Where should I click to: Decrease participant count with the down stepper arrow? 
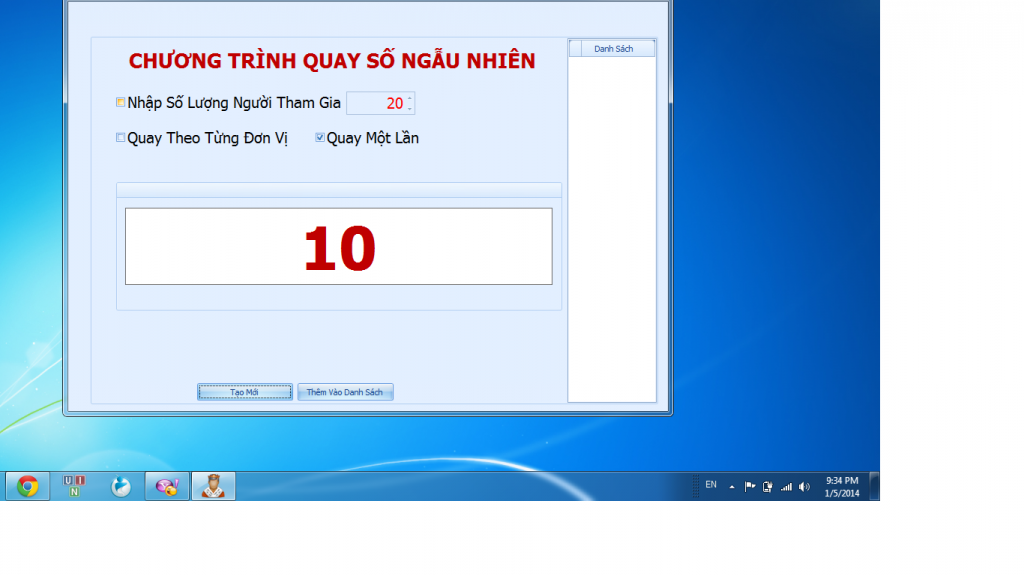[410, 108]
